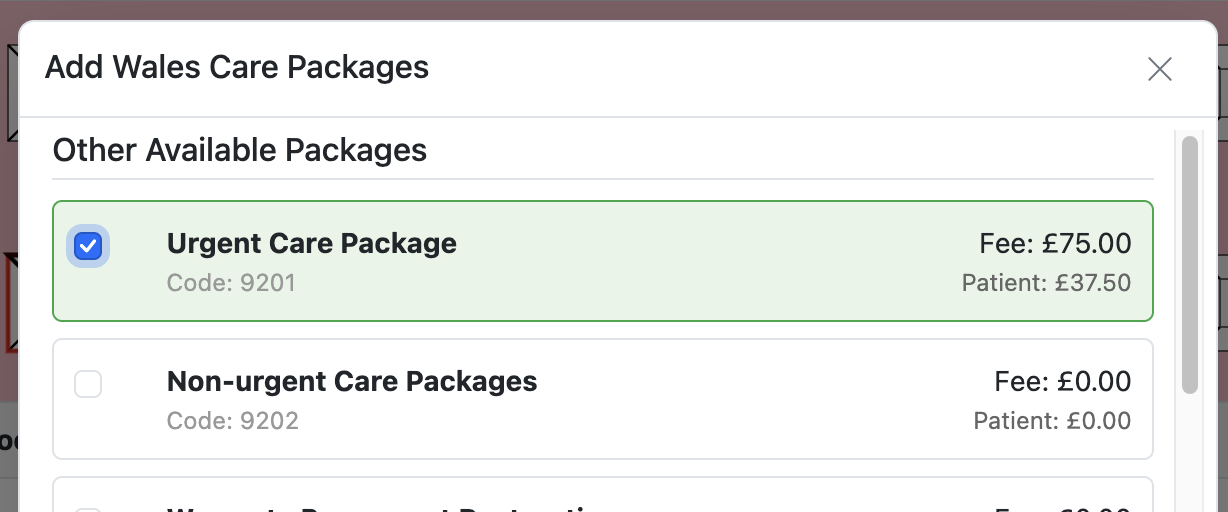This screenshot has height=512, width=1228.
Task: Click the scrollbar track below the thumb
Action: (x=1189, y=450)
